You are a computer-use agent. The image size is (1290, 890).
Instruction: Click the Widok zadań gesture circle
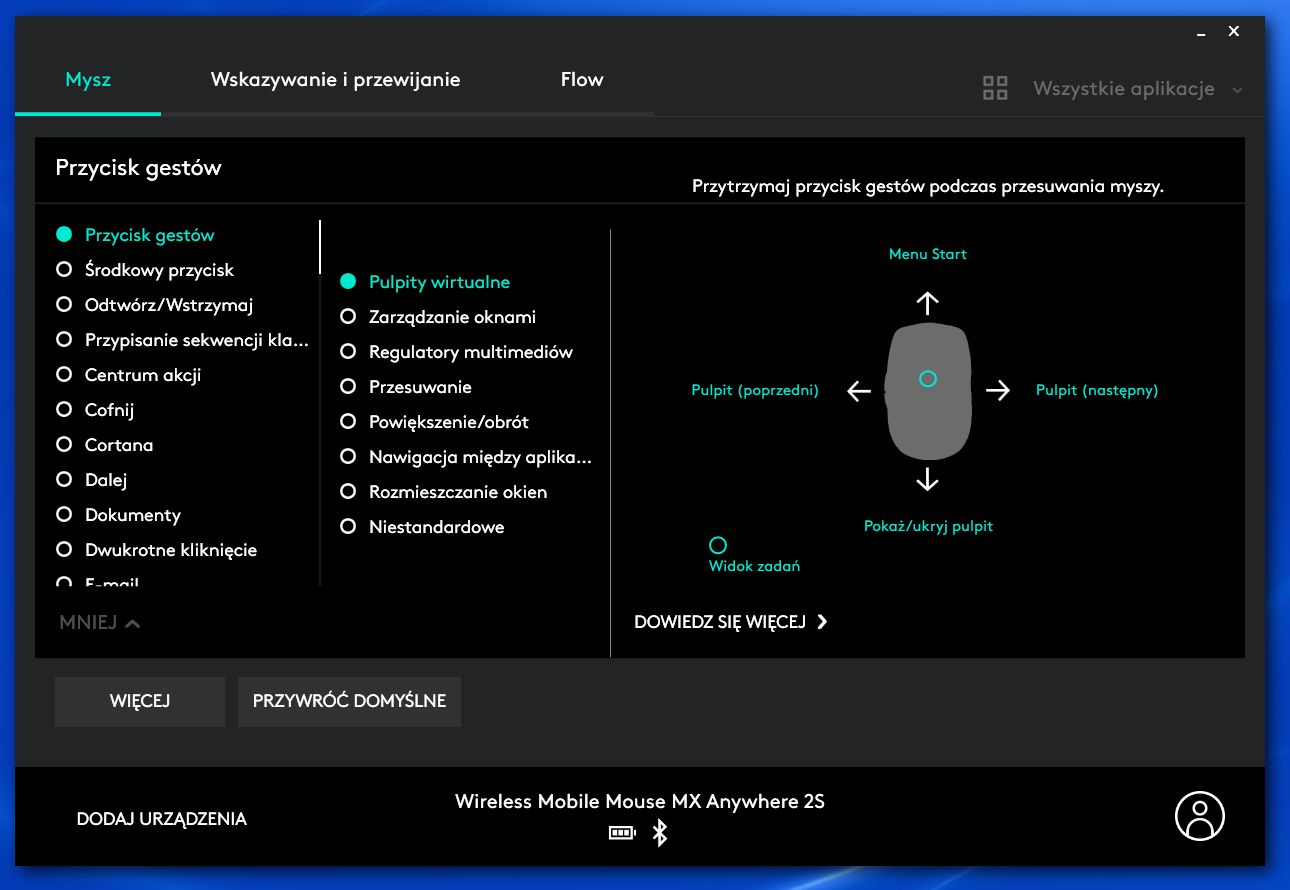pyautogui.click(x=717, y=545)
